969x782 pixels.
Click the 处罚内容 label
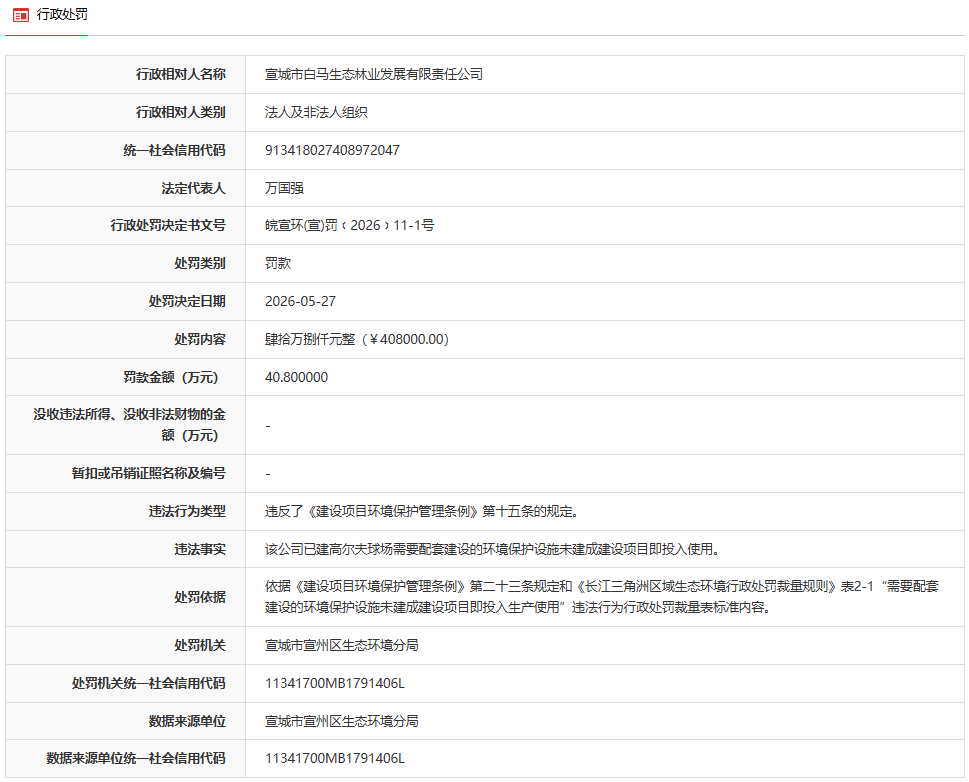pyautogui.click(x=200, y=339)
